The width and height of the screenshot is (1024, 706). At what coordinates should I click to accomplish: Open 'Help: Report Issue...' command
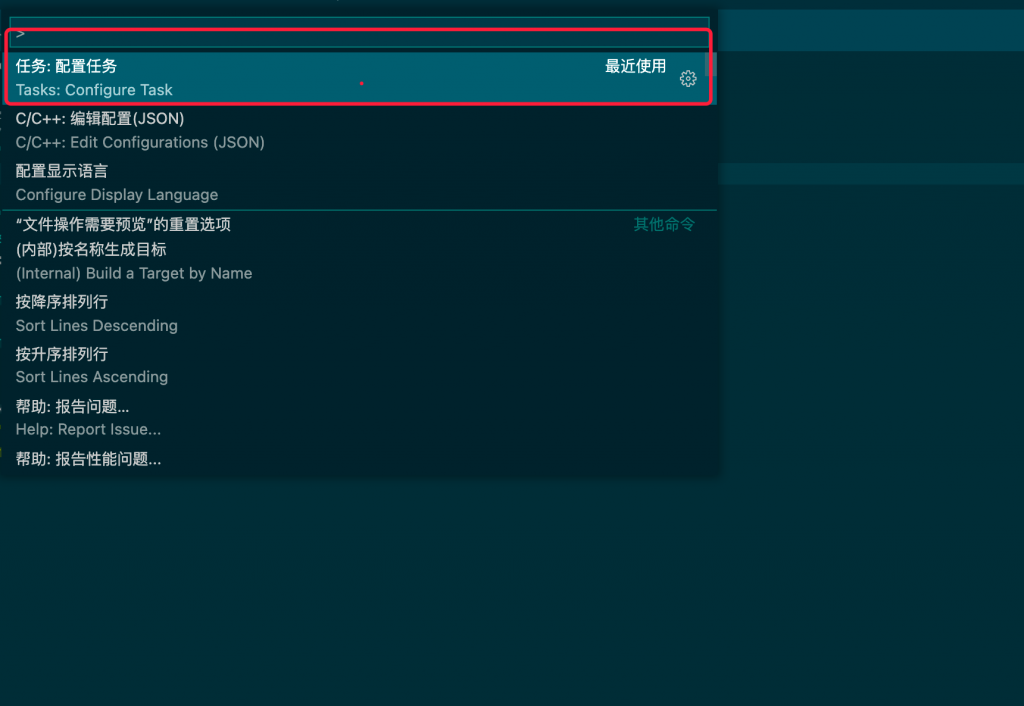(x=88, y=429)
